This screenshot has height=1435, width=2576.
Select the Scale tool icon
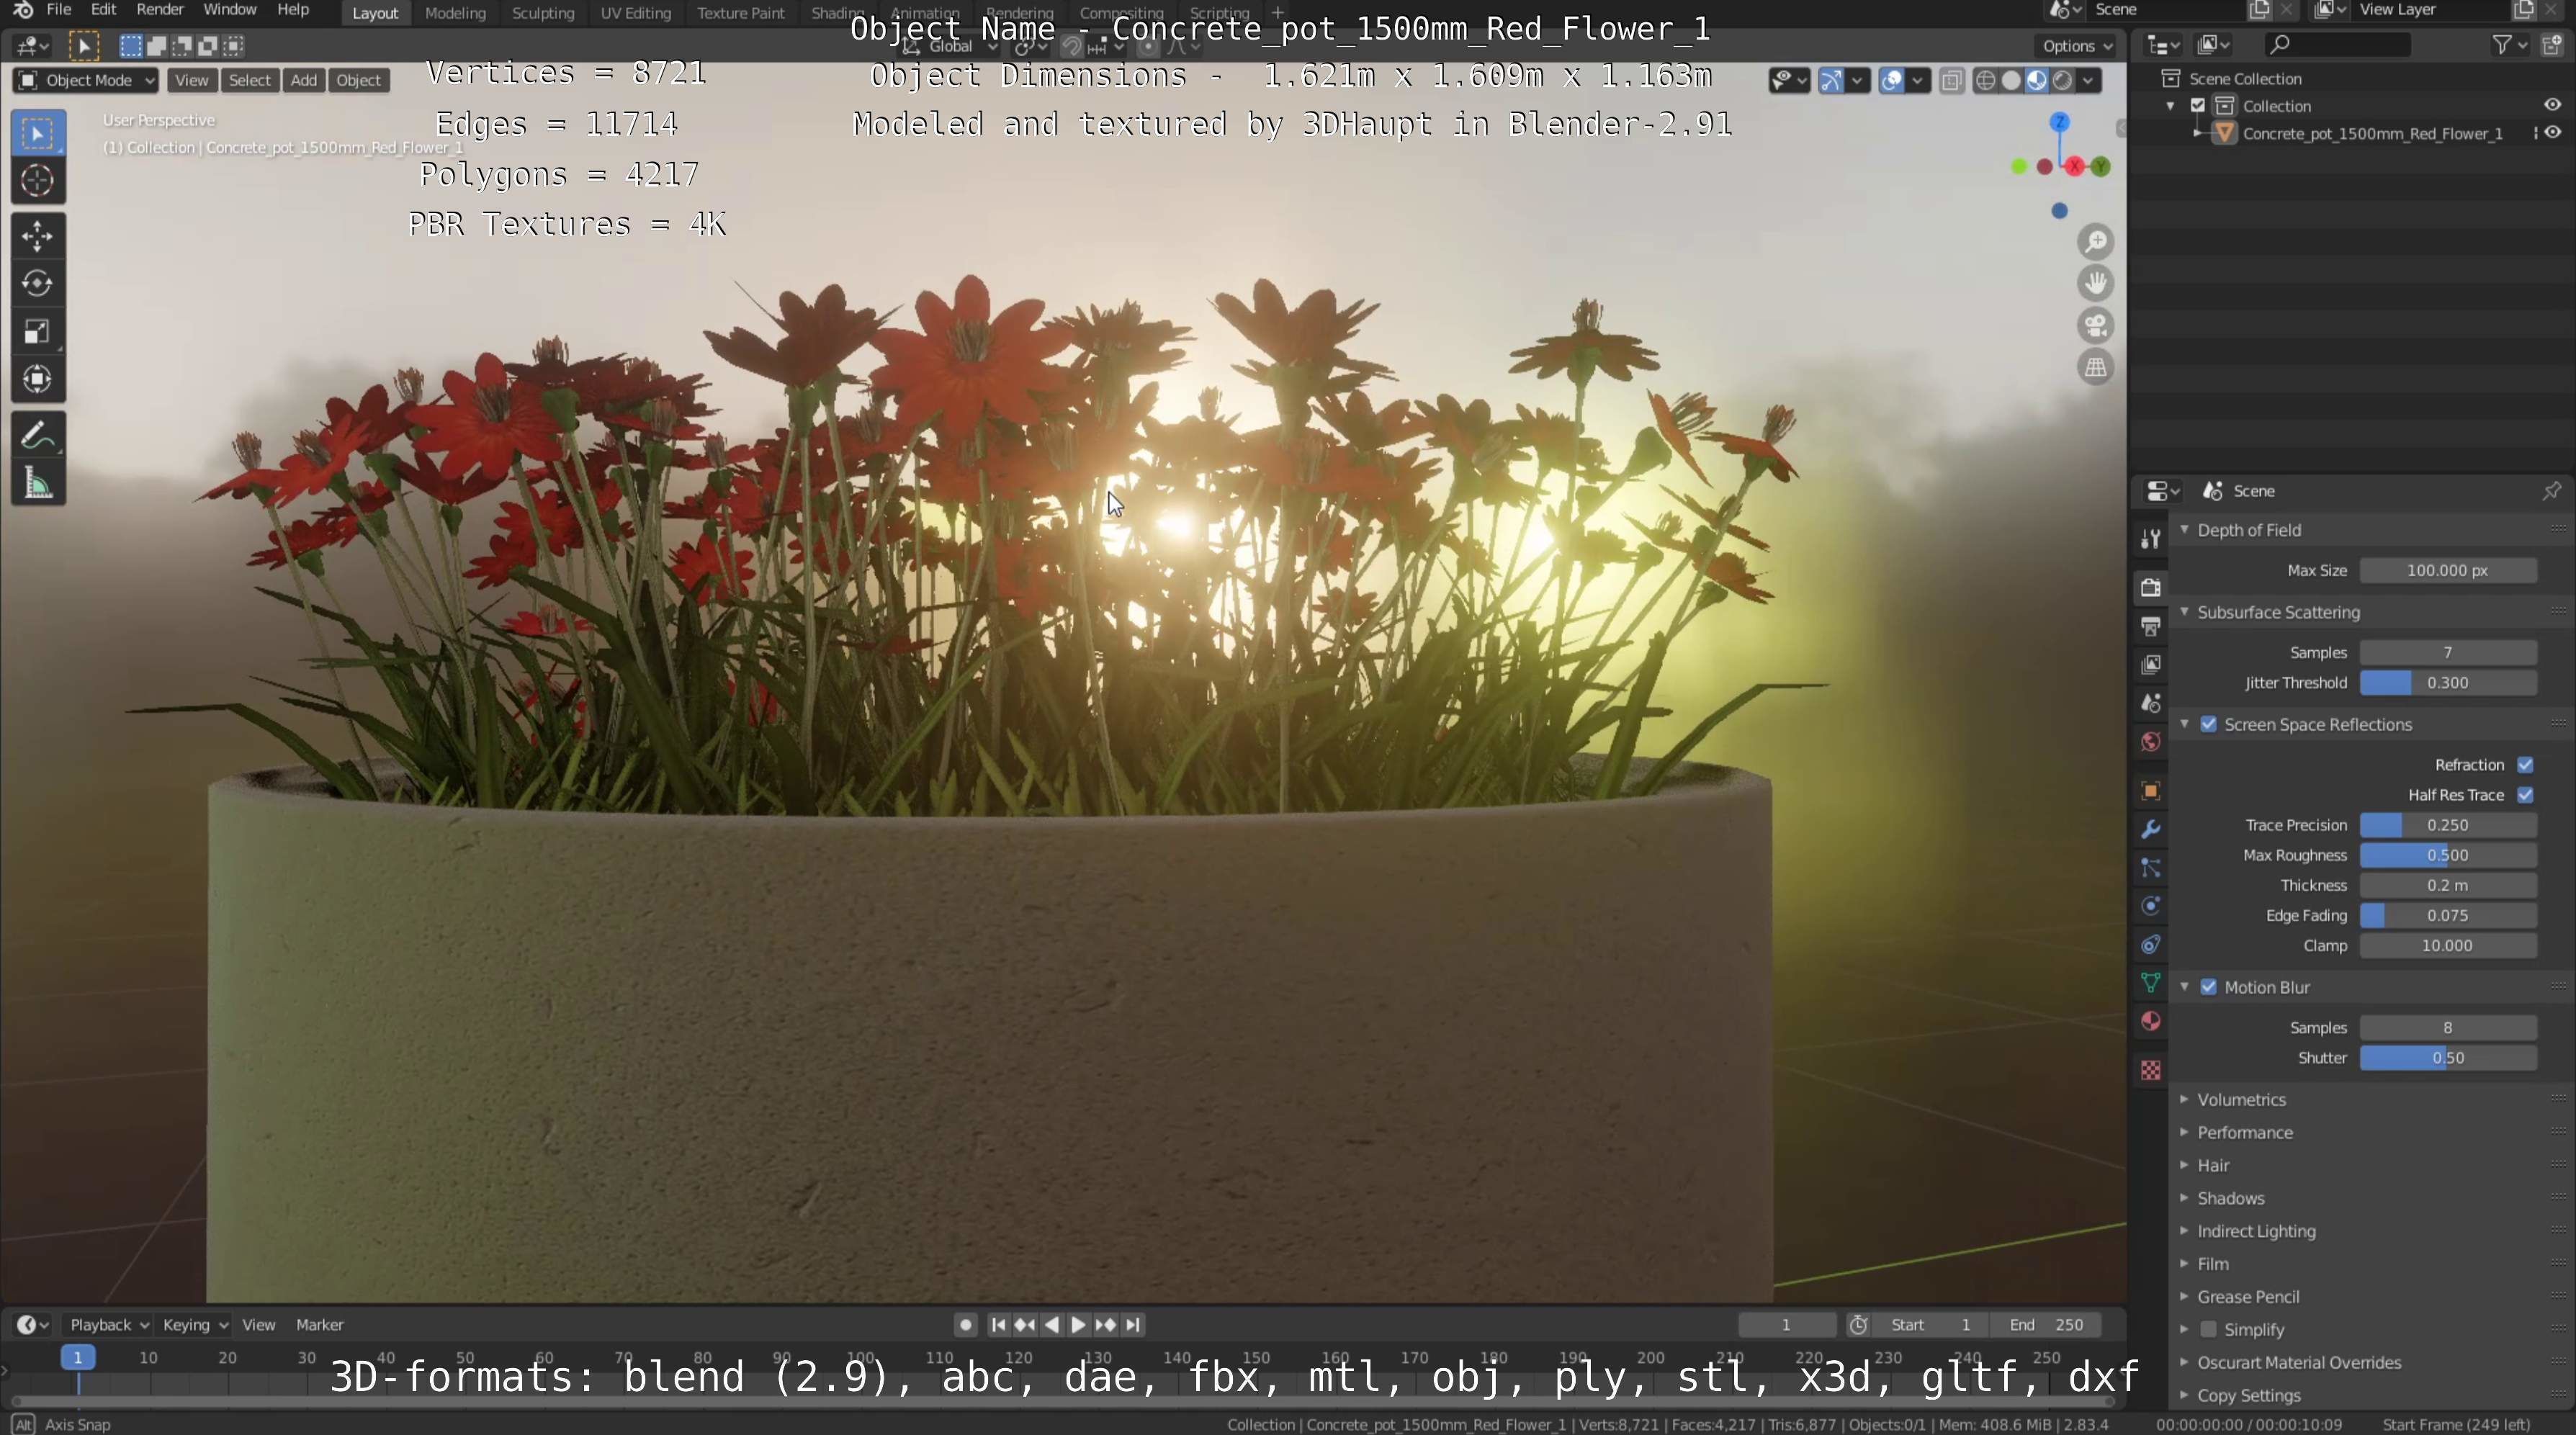click(38, 332)
